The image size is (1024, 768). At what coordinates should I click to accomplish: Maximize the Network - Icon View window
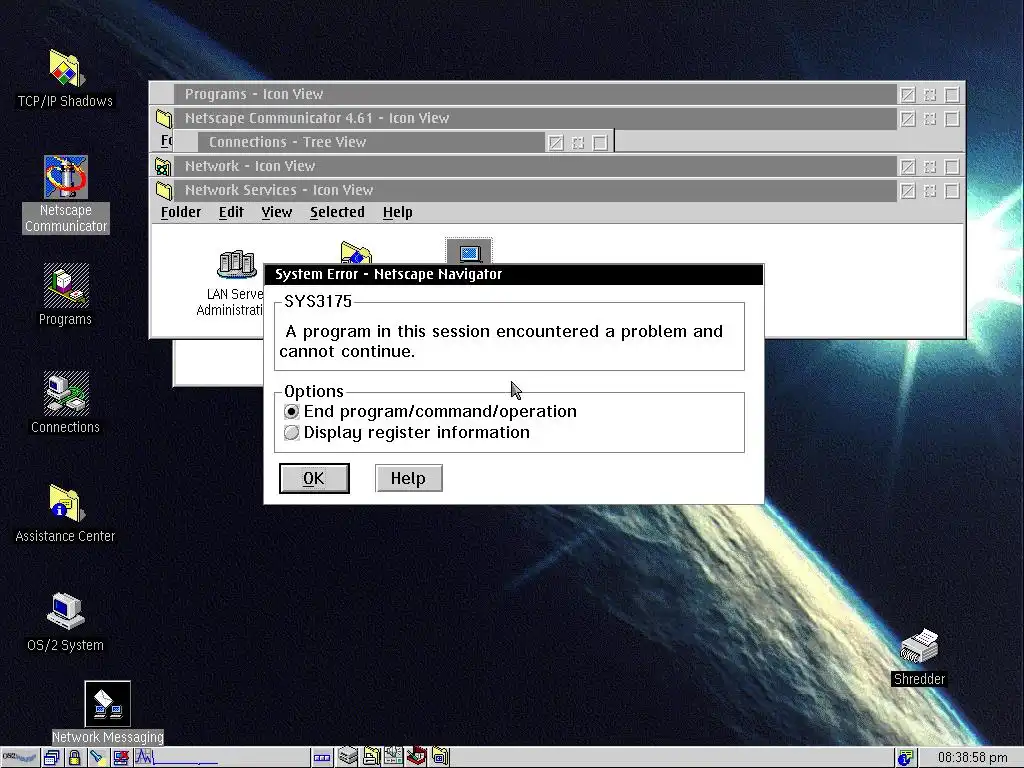pos(952,167)
